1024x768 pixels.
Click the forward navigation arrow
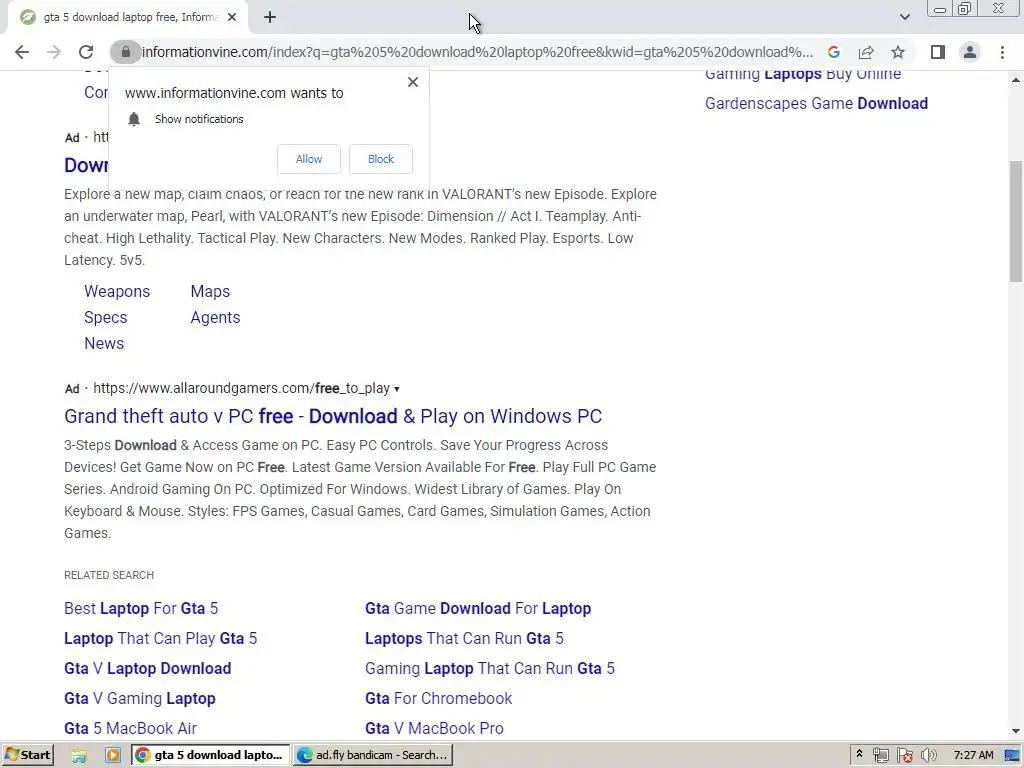coord(54,52)
